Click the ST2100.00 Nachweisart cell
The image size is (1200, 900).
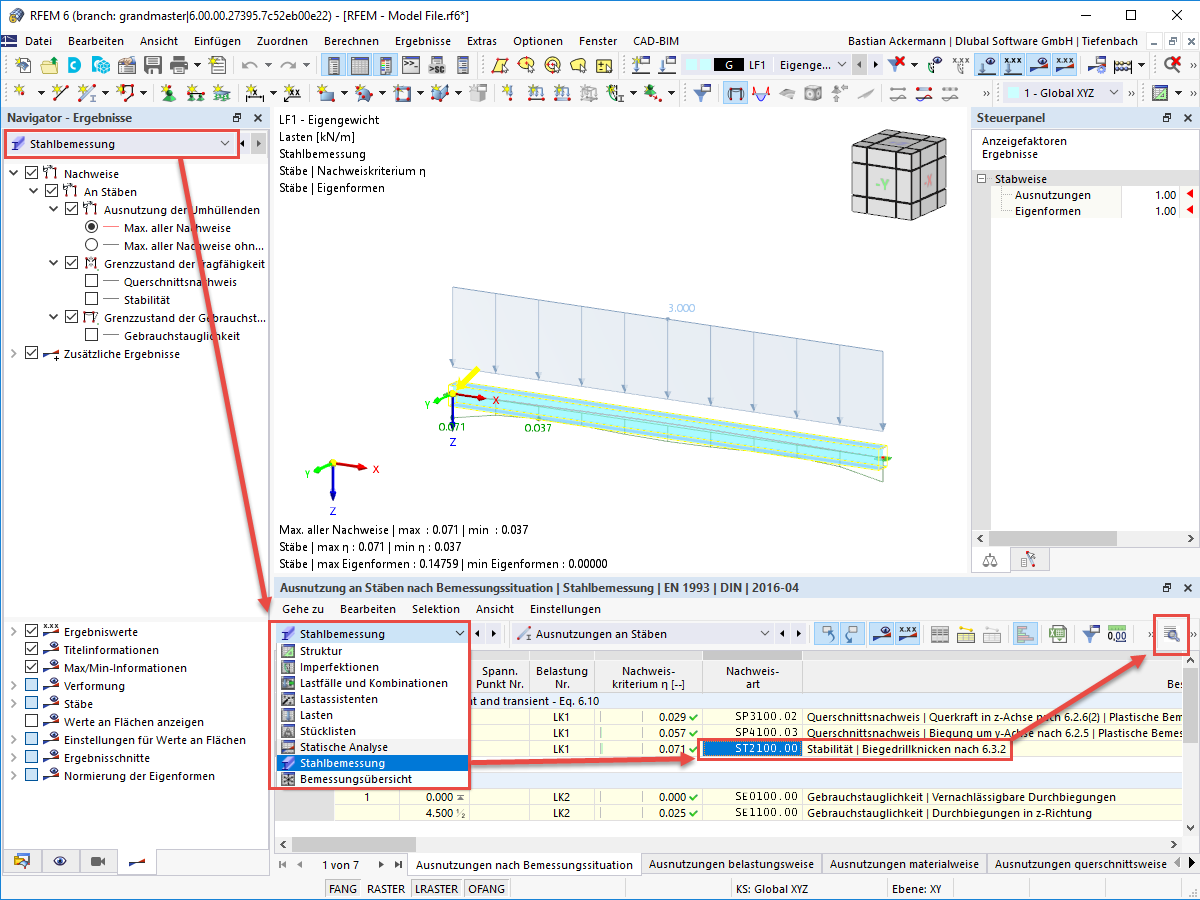(752, 747)
